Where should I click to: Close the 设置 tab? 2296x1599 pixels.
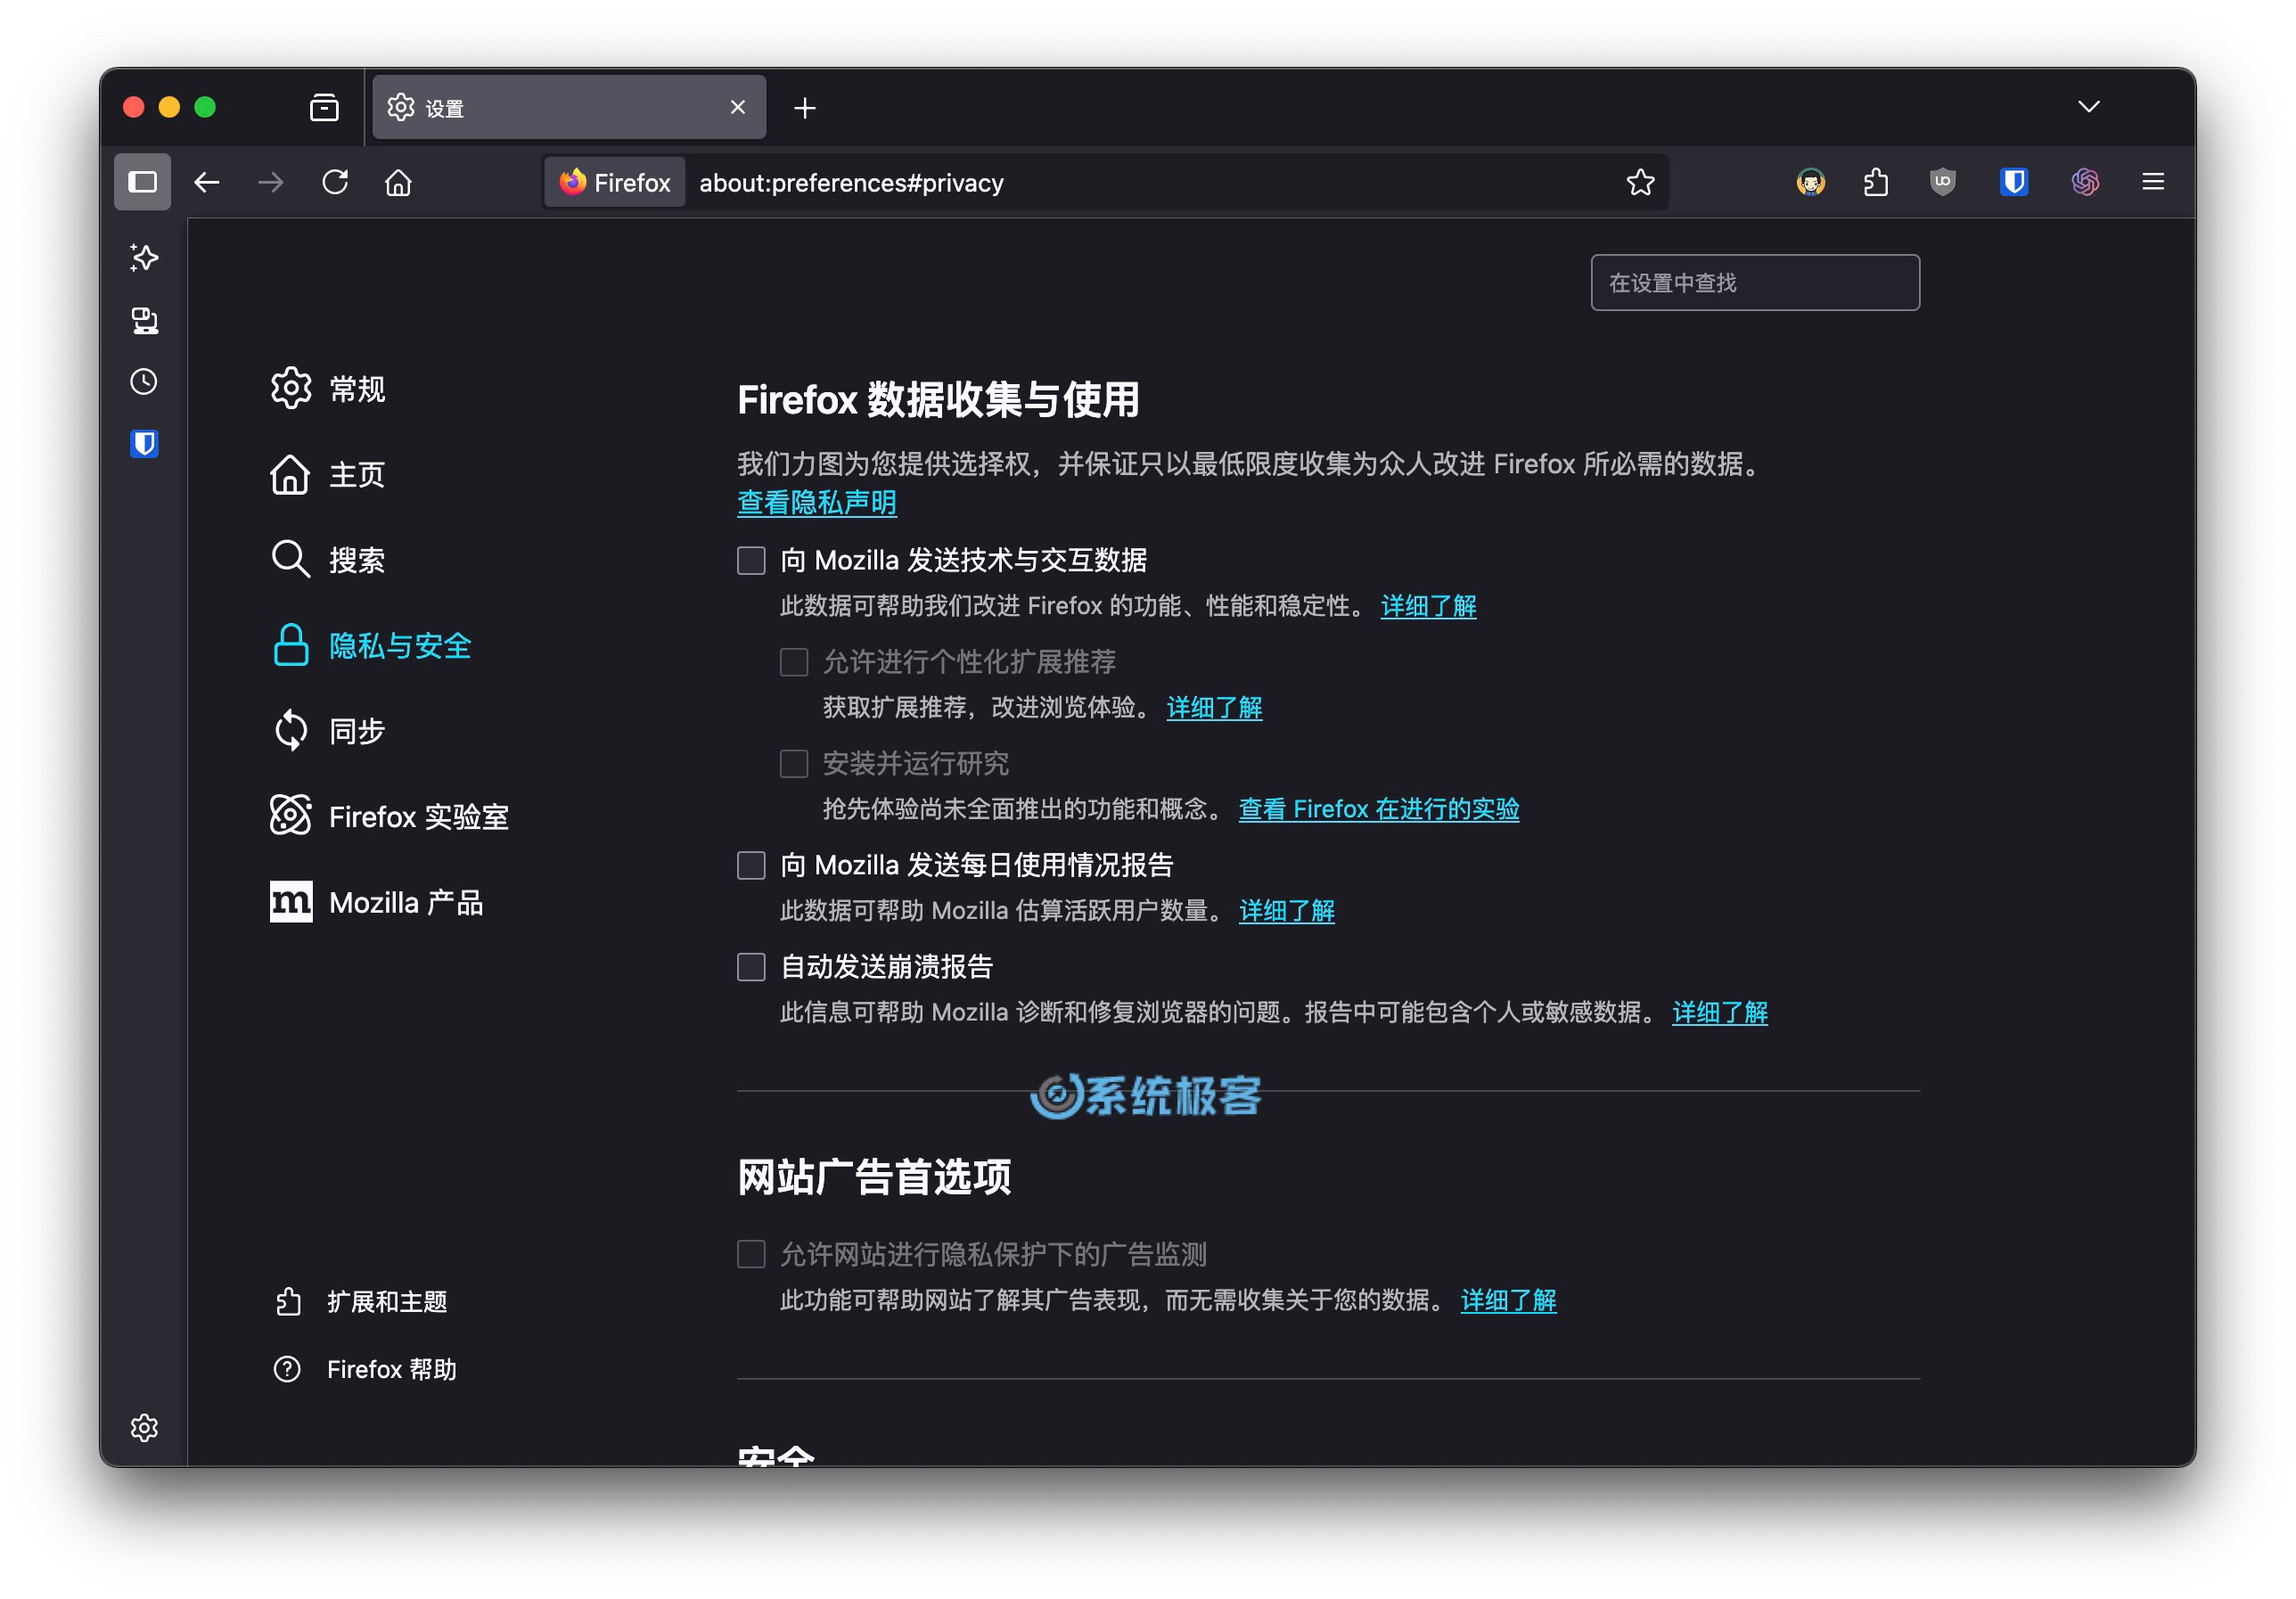(x=738, y=107)
